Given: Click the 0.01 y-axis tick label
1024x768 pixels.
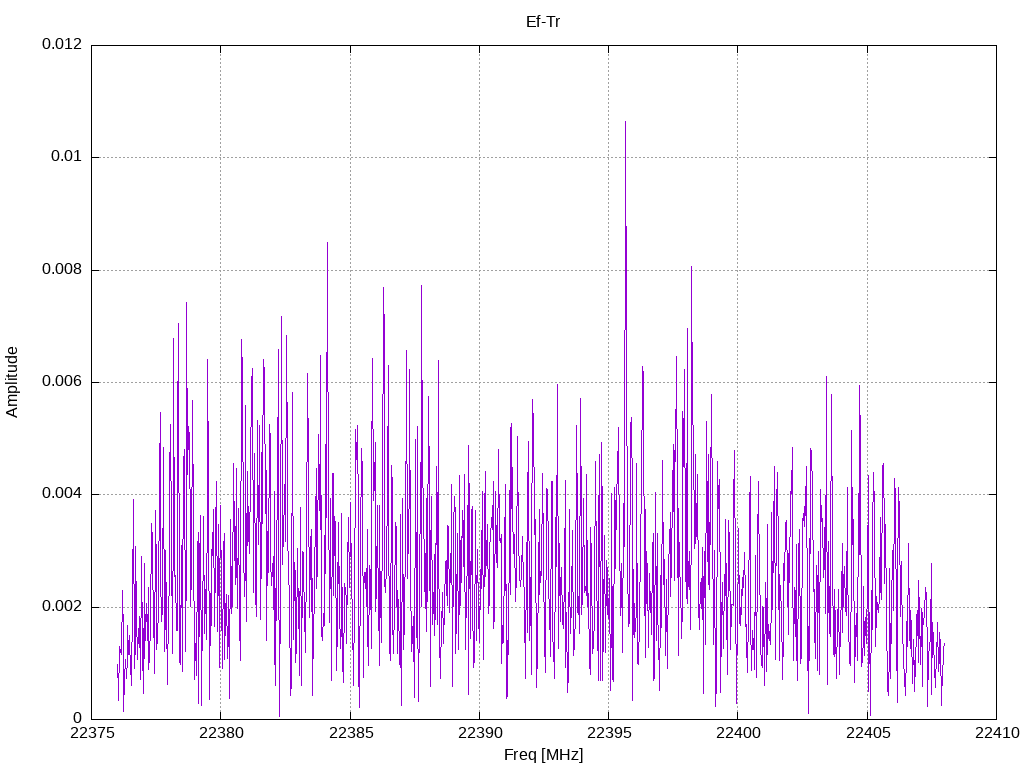Looking at the screenshot, I should click(x=67, y=157).
